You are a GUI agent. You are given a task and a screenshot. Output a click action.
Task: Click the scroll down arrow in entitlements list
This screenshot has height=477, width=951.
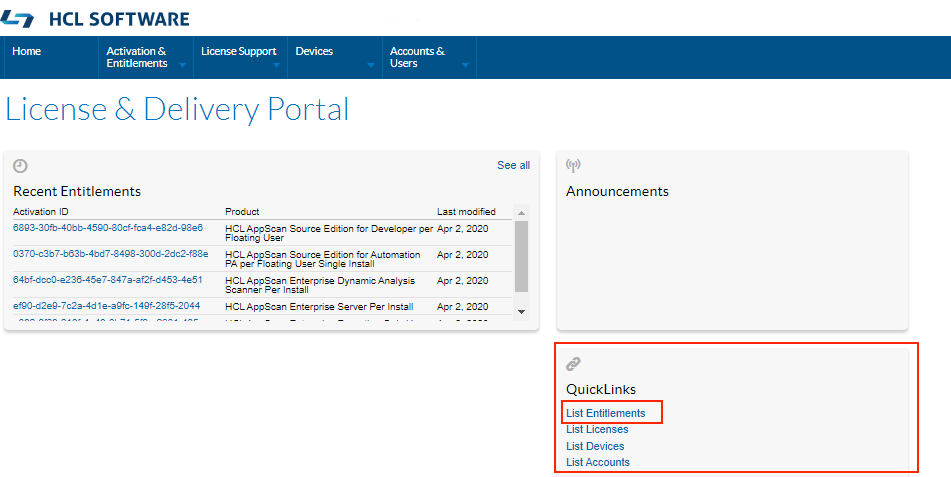point(521,312)
